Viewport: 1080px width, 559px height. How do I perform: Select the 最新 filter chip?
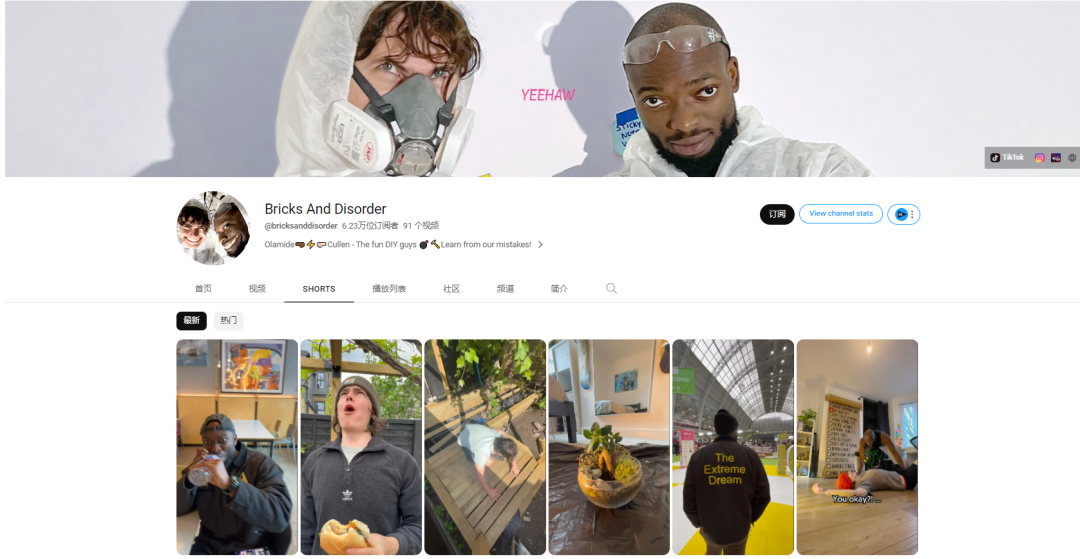191,320
